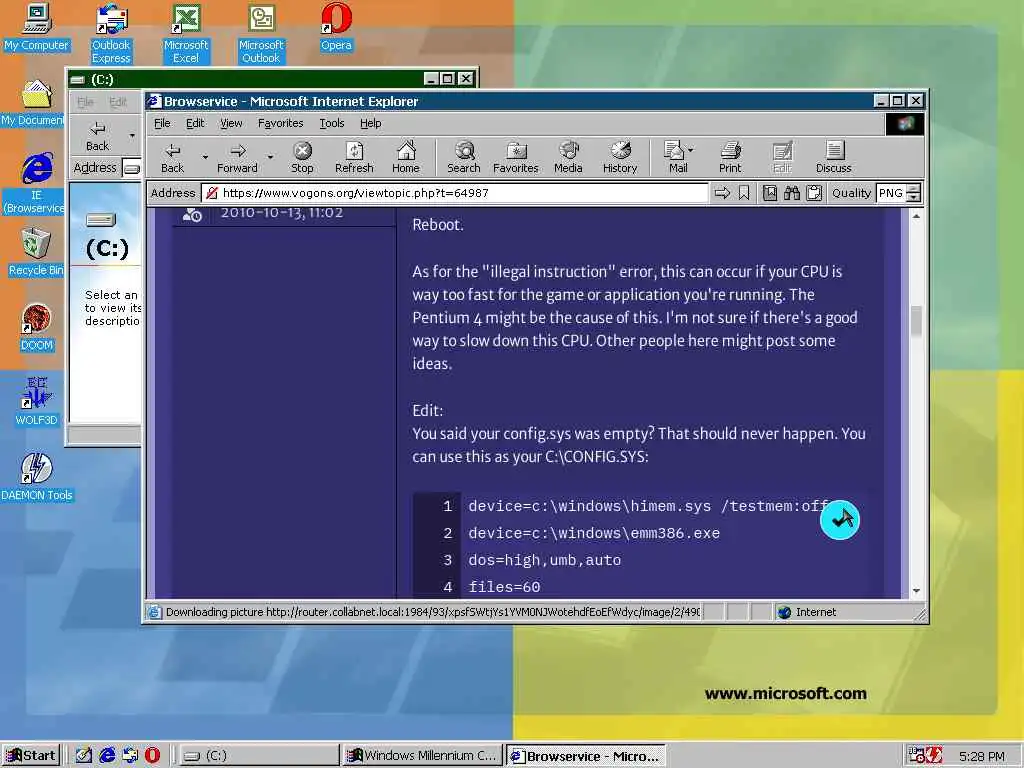This screenshot has height=768, width=1024.
Task: Open the My Documents desktop folder
Action: (x=33, y=103)
